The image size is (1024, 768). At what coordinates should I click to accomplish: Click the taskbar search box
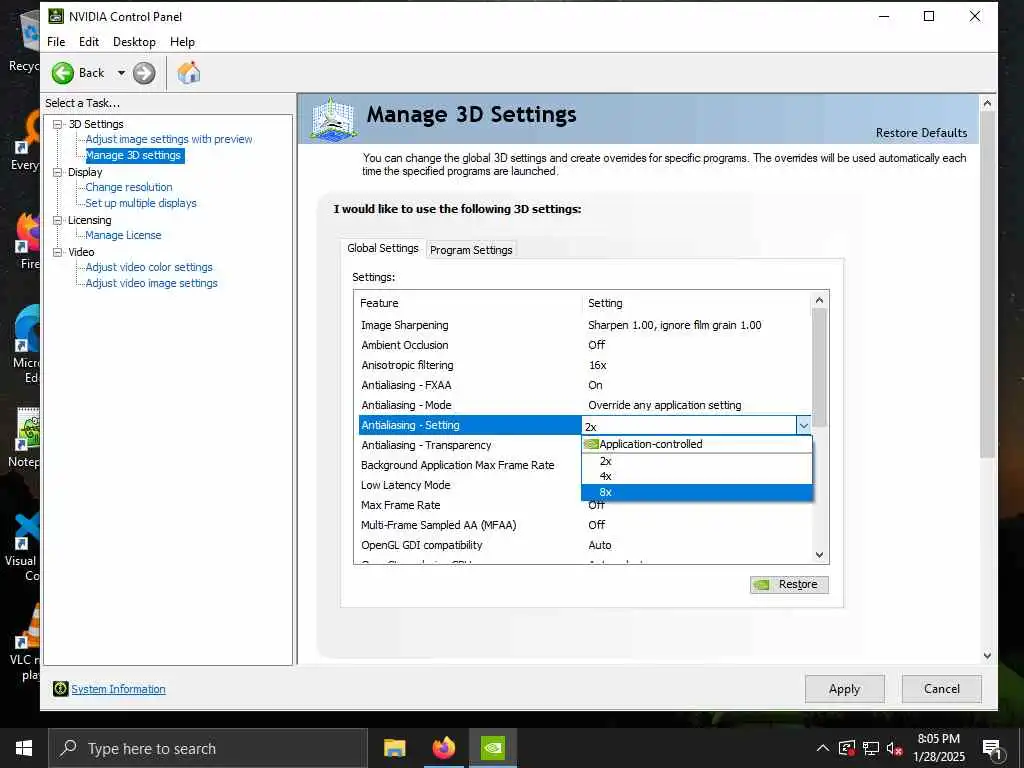[x=208, y=748]
